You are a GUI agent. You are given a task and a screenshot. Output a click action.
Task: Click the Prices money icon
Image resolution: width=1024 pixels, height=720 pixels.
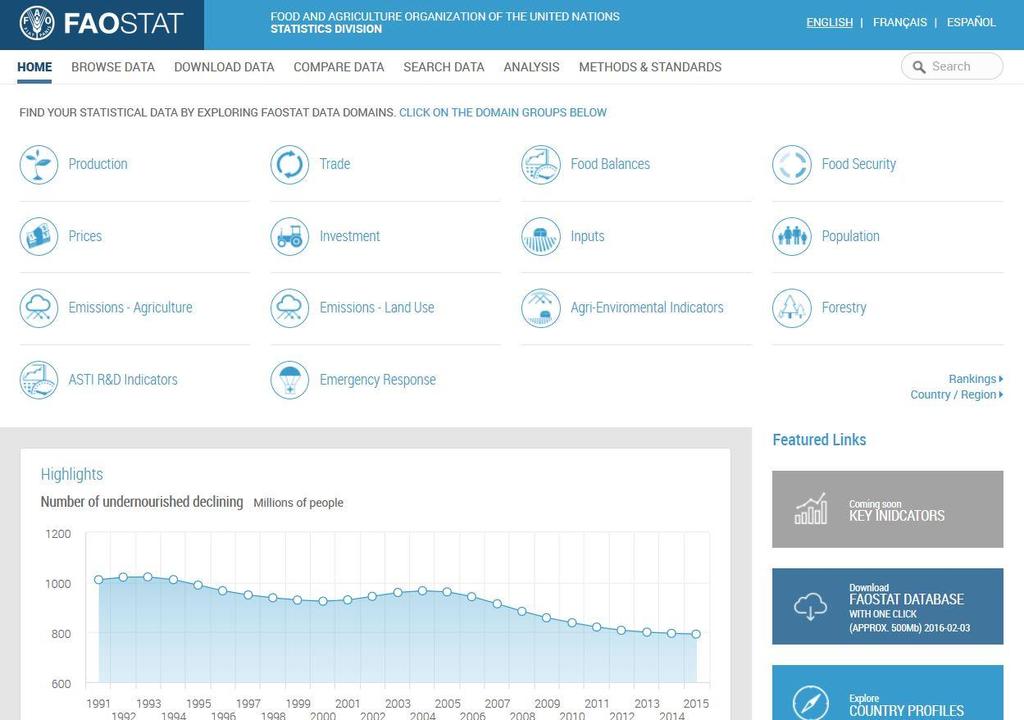coord(39,237)
